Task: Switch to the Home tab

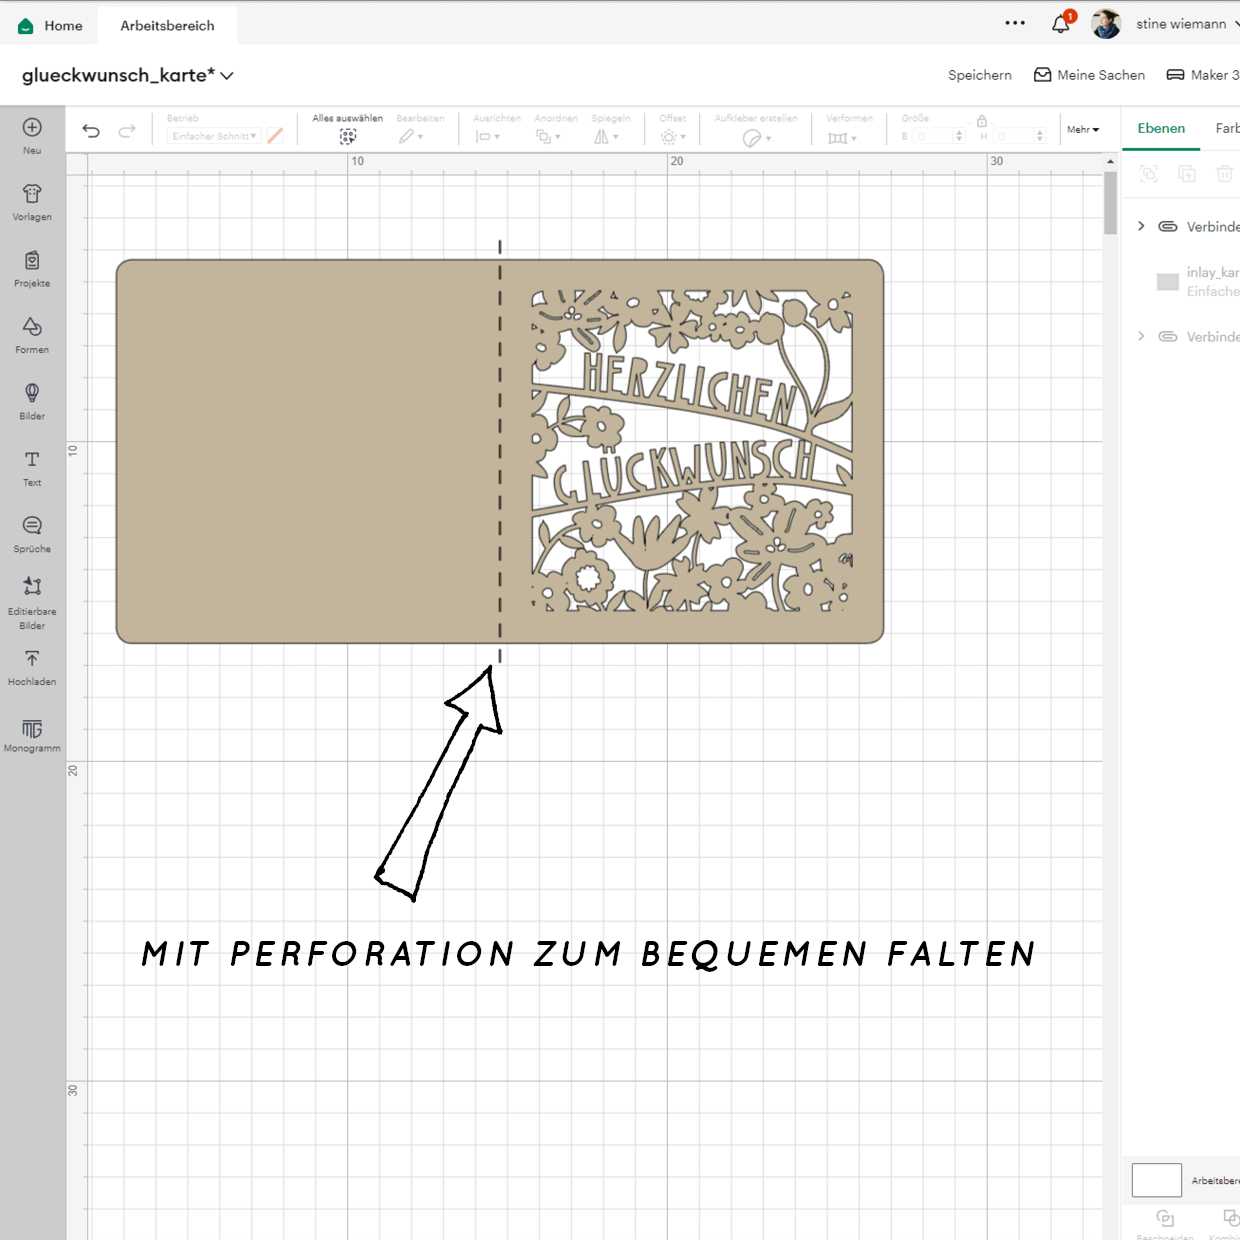Action: 51,26
